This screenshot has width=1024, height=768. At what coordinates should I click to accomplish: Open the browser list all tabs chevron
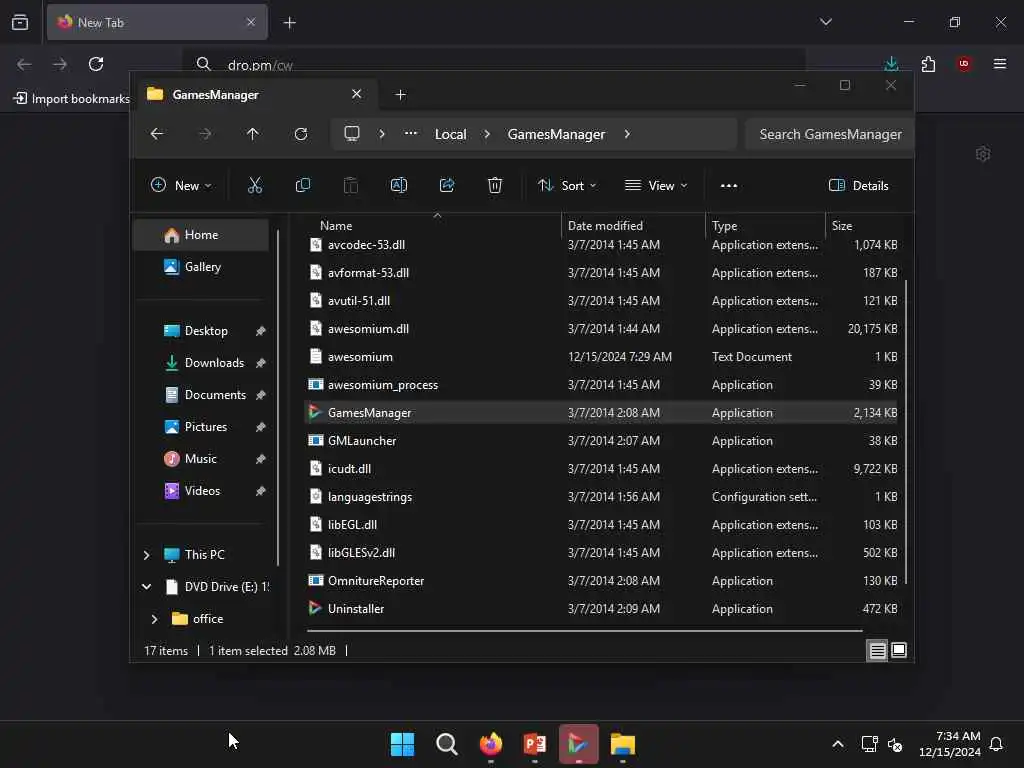(x=825, y=22)
